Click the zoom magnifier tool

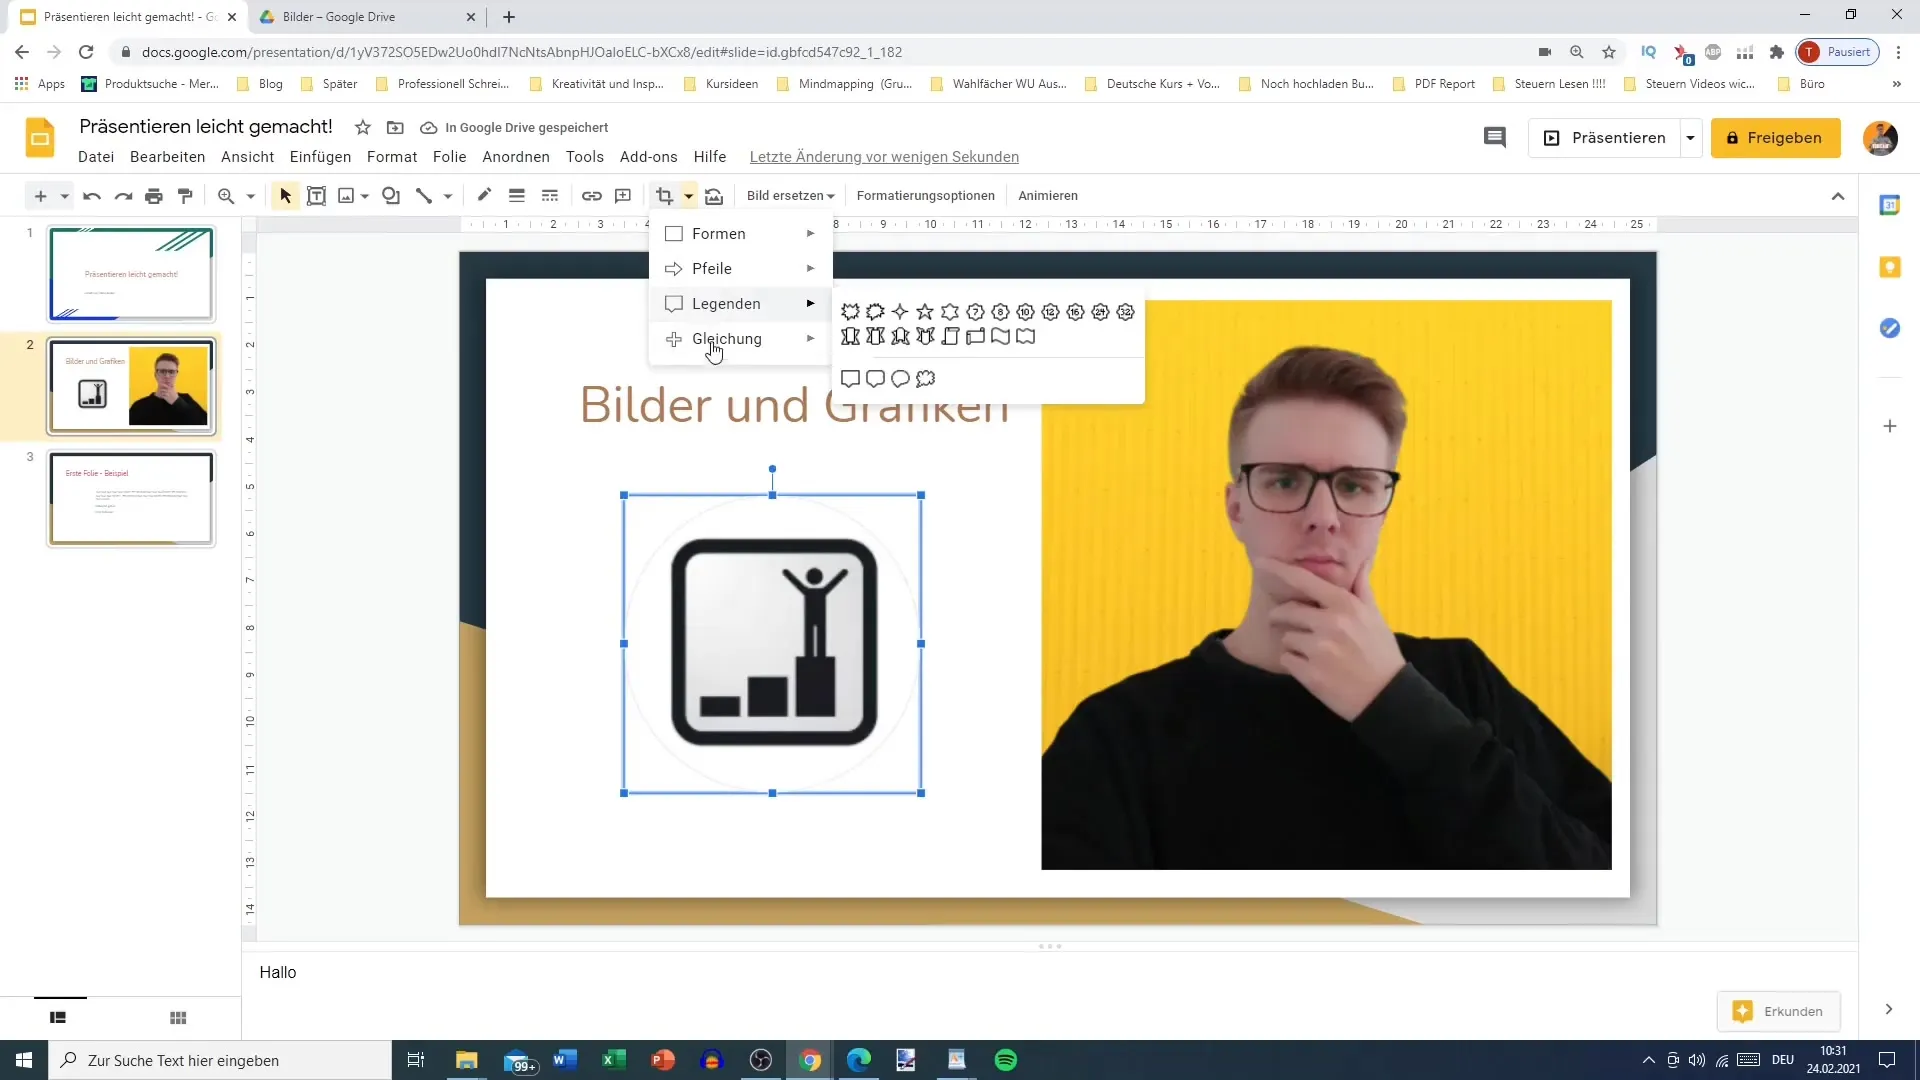226,196
